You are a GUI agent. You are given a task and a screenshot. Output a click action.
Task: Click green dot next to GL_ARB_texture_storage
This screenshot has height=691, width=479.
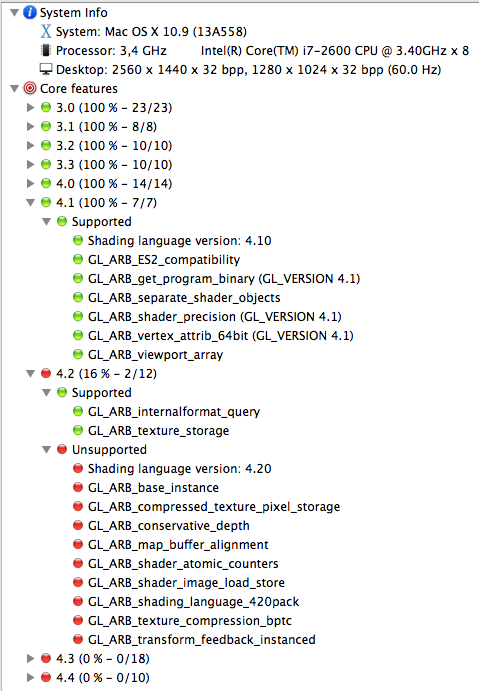click(78, 430)
